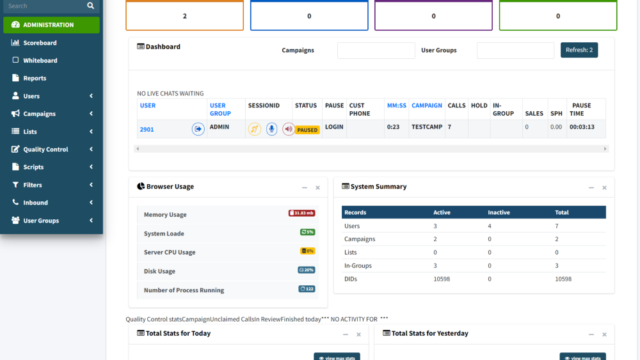Click the Disk Usage percentage badge

(x=306, y=270)
